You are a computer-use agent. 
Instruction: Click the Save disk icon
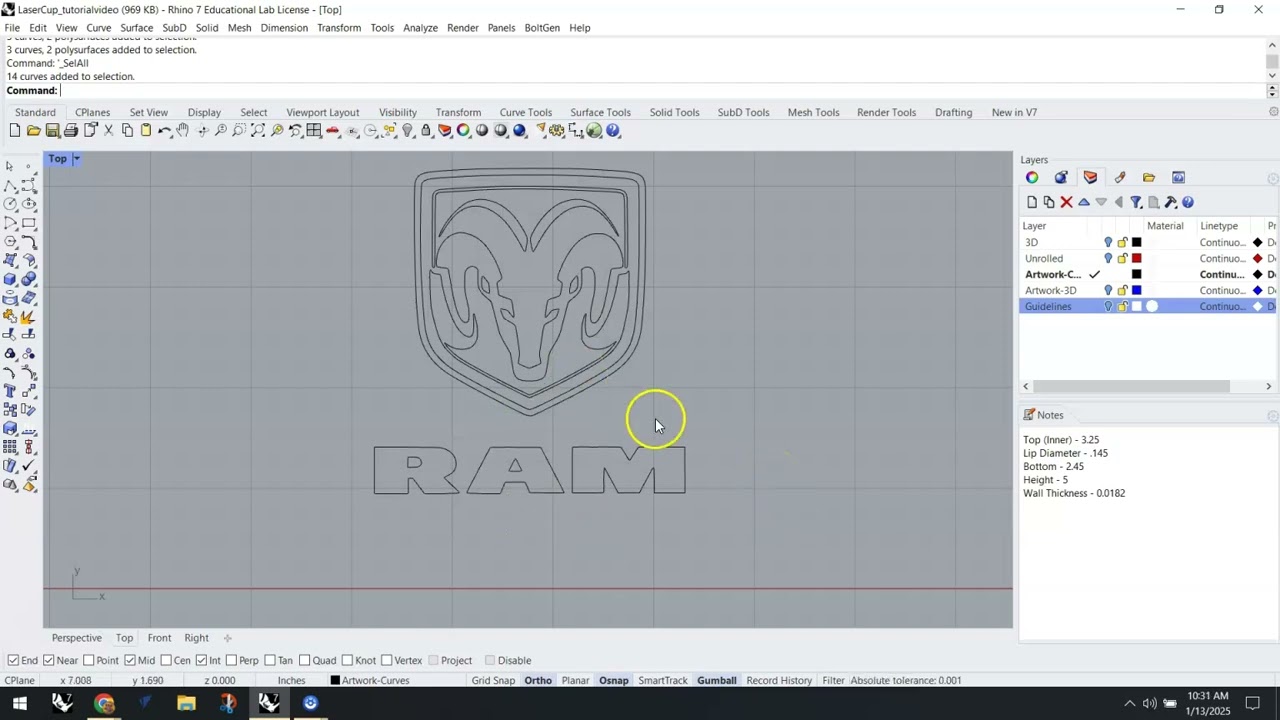coord(52,131)
